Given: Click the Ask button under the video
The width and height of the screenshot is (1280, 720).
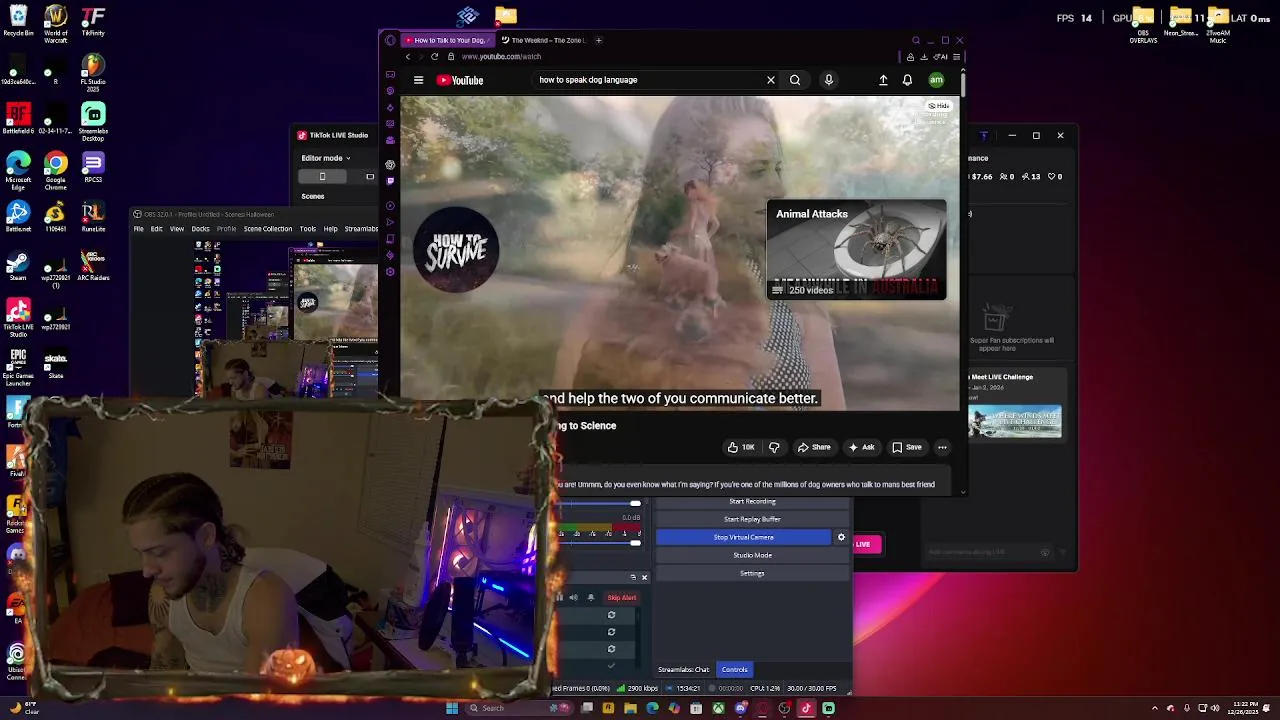Looking at the screenshot, I should coord(861,447).
